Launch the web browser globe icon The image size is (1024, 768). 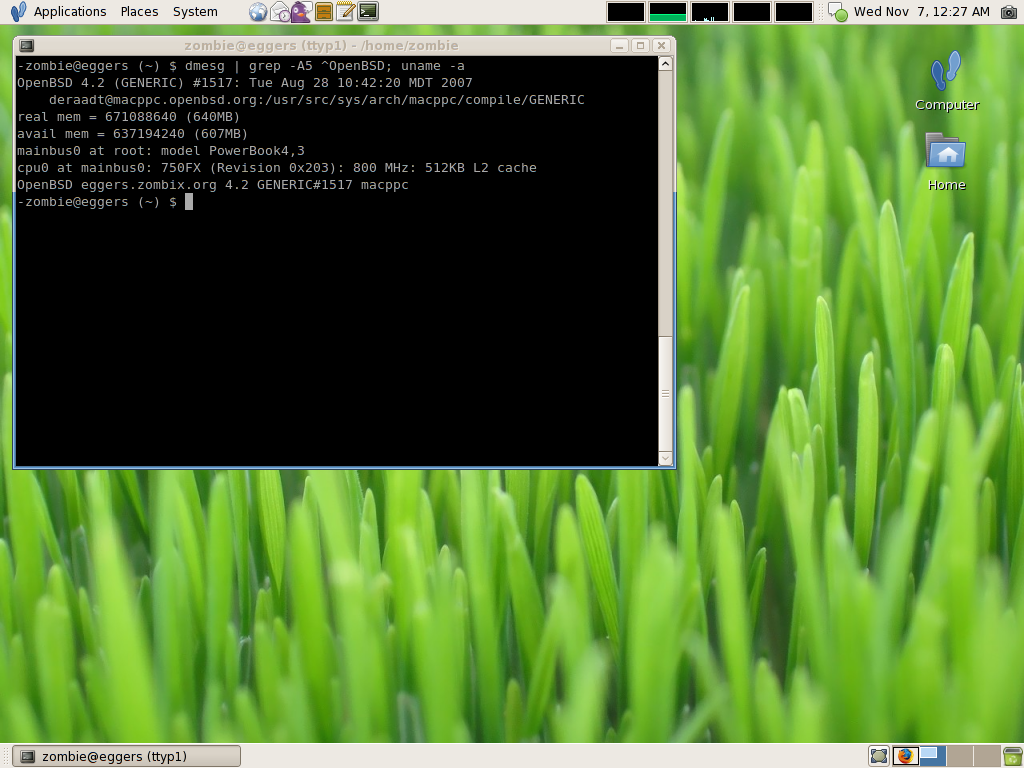(x=258, y=12)
